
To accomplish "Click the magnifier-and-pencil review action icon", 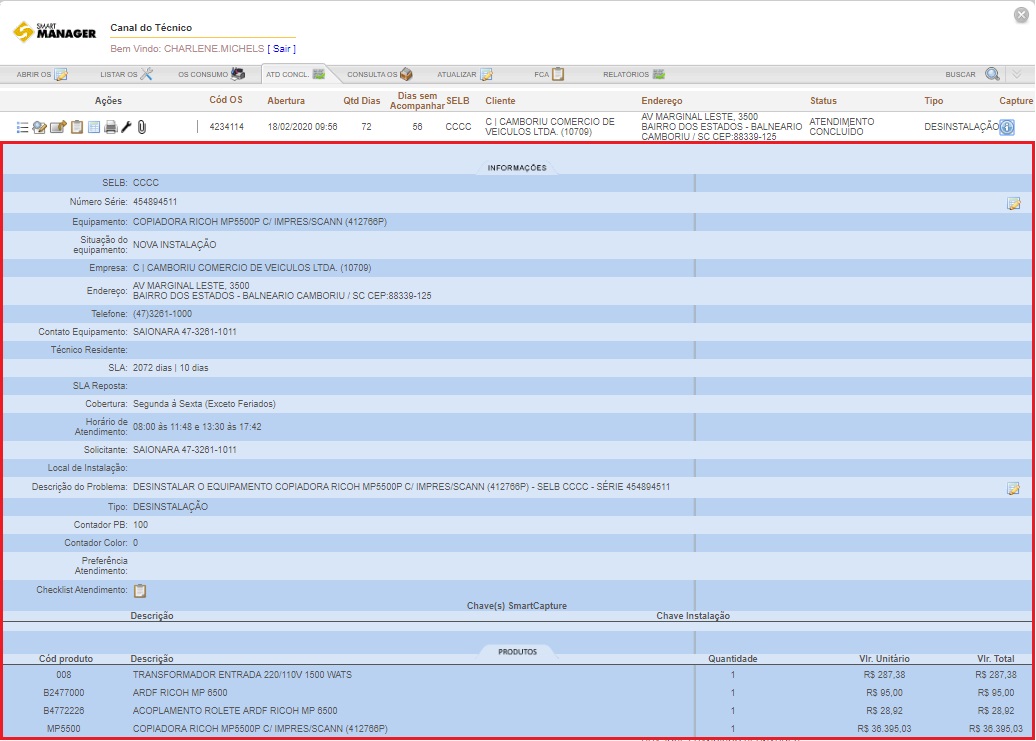I will coord(40,127).
